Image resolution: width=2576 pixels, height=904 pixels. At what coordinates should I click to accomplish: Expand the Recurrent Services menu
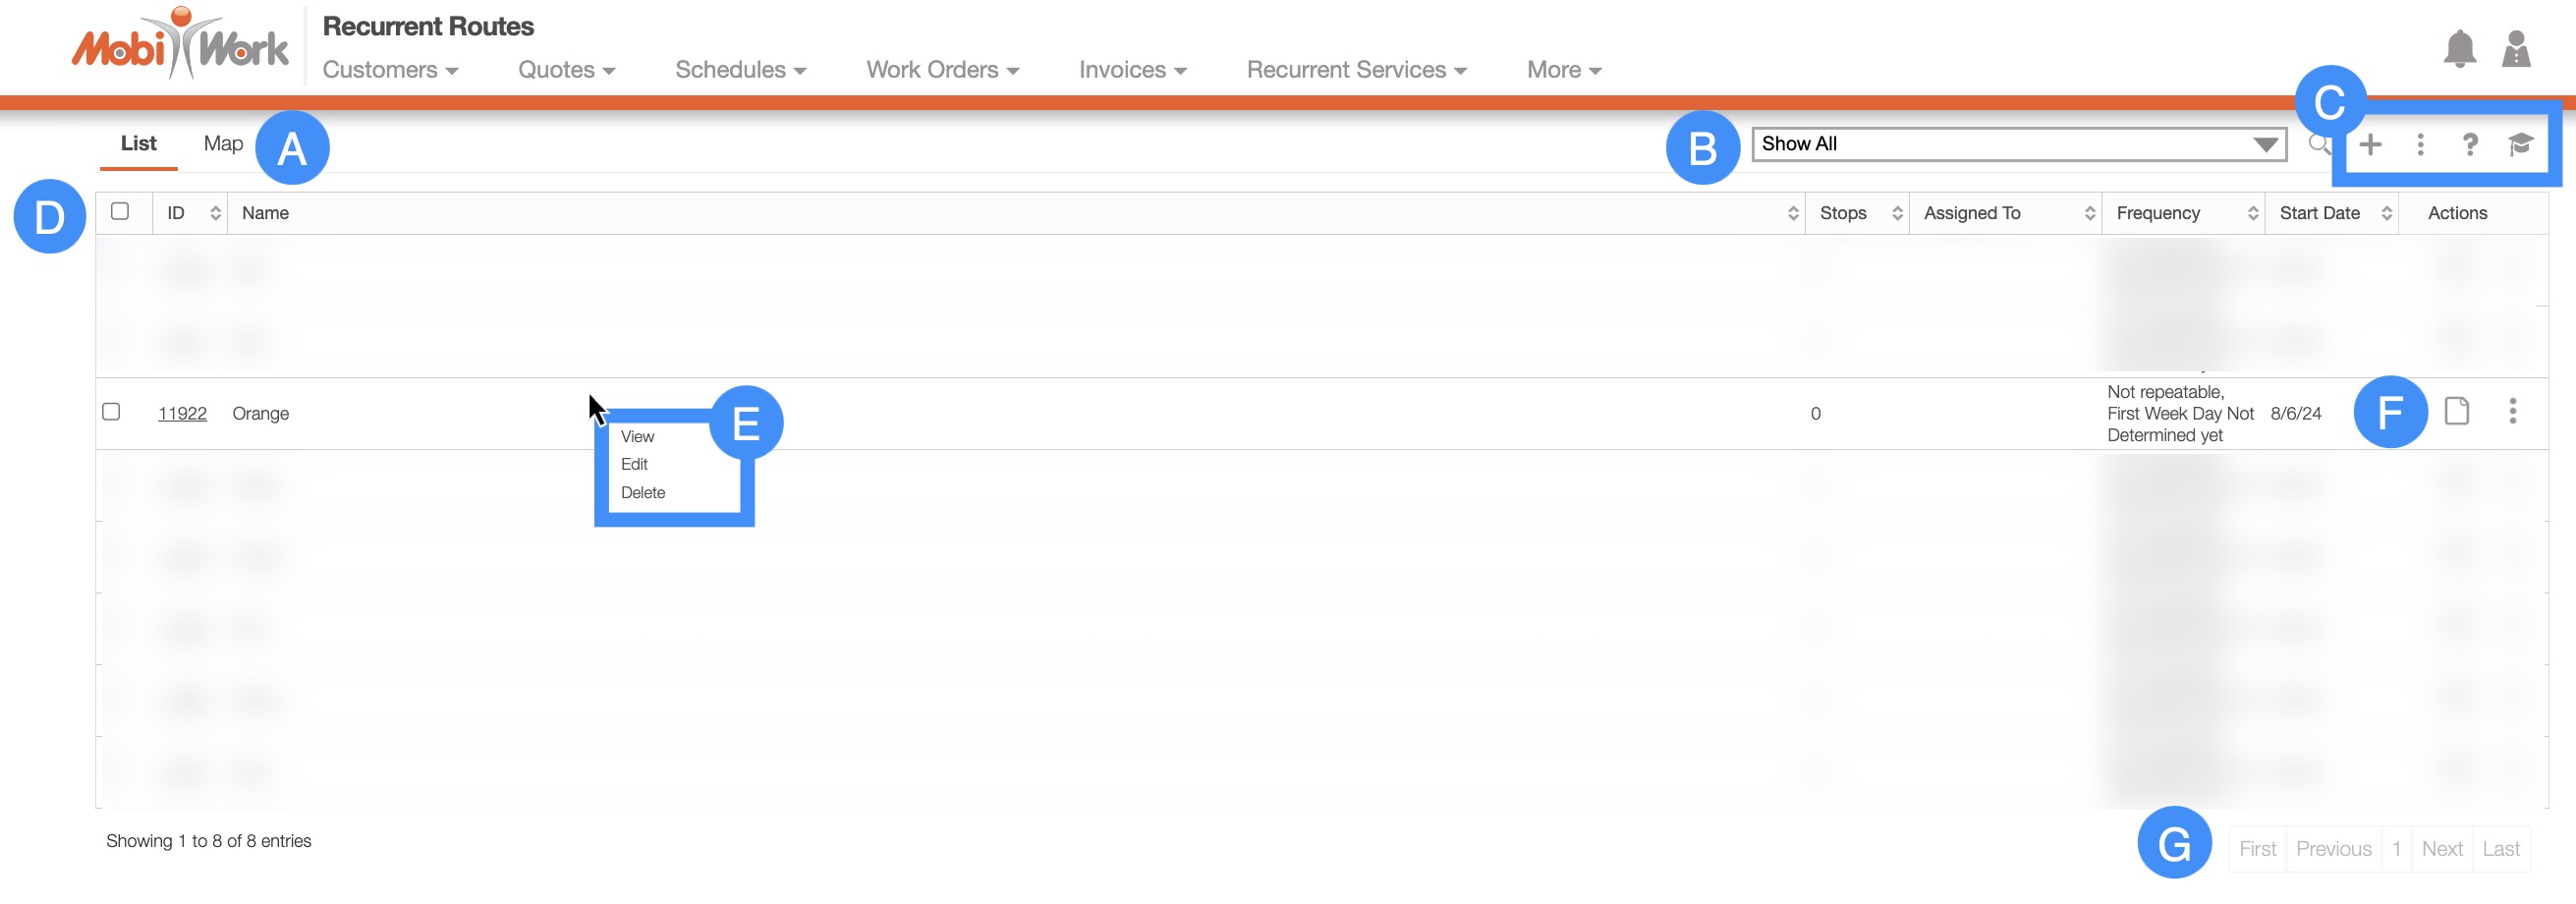1356,70
